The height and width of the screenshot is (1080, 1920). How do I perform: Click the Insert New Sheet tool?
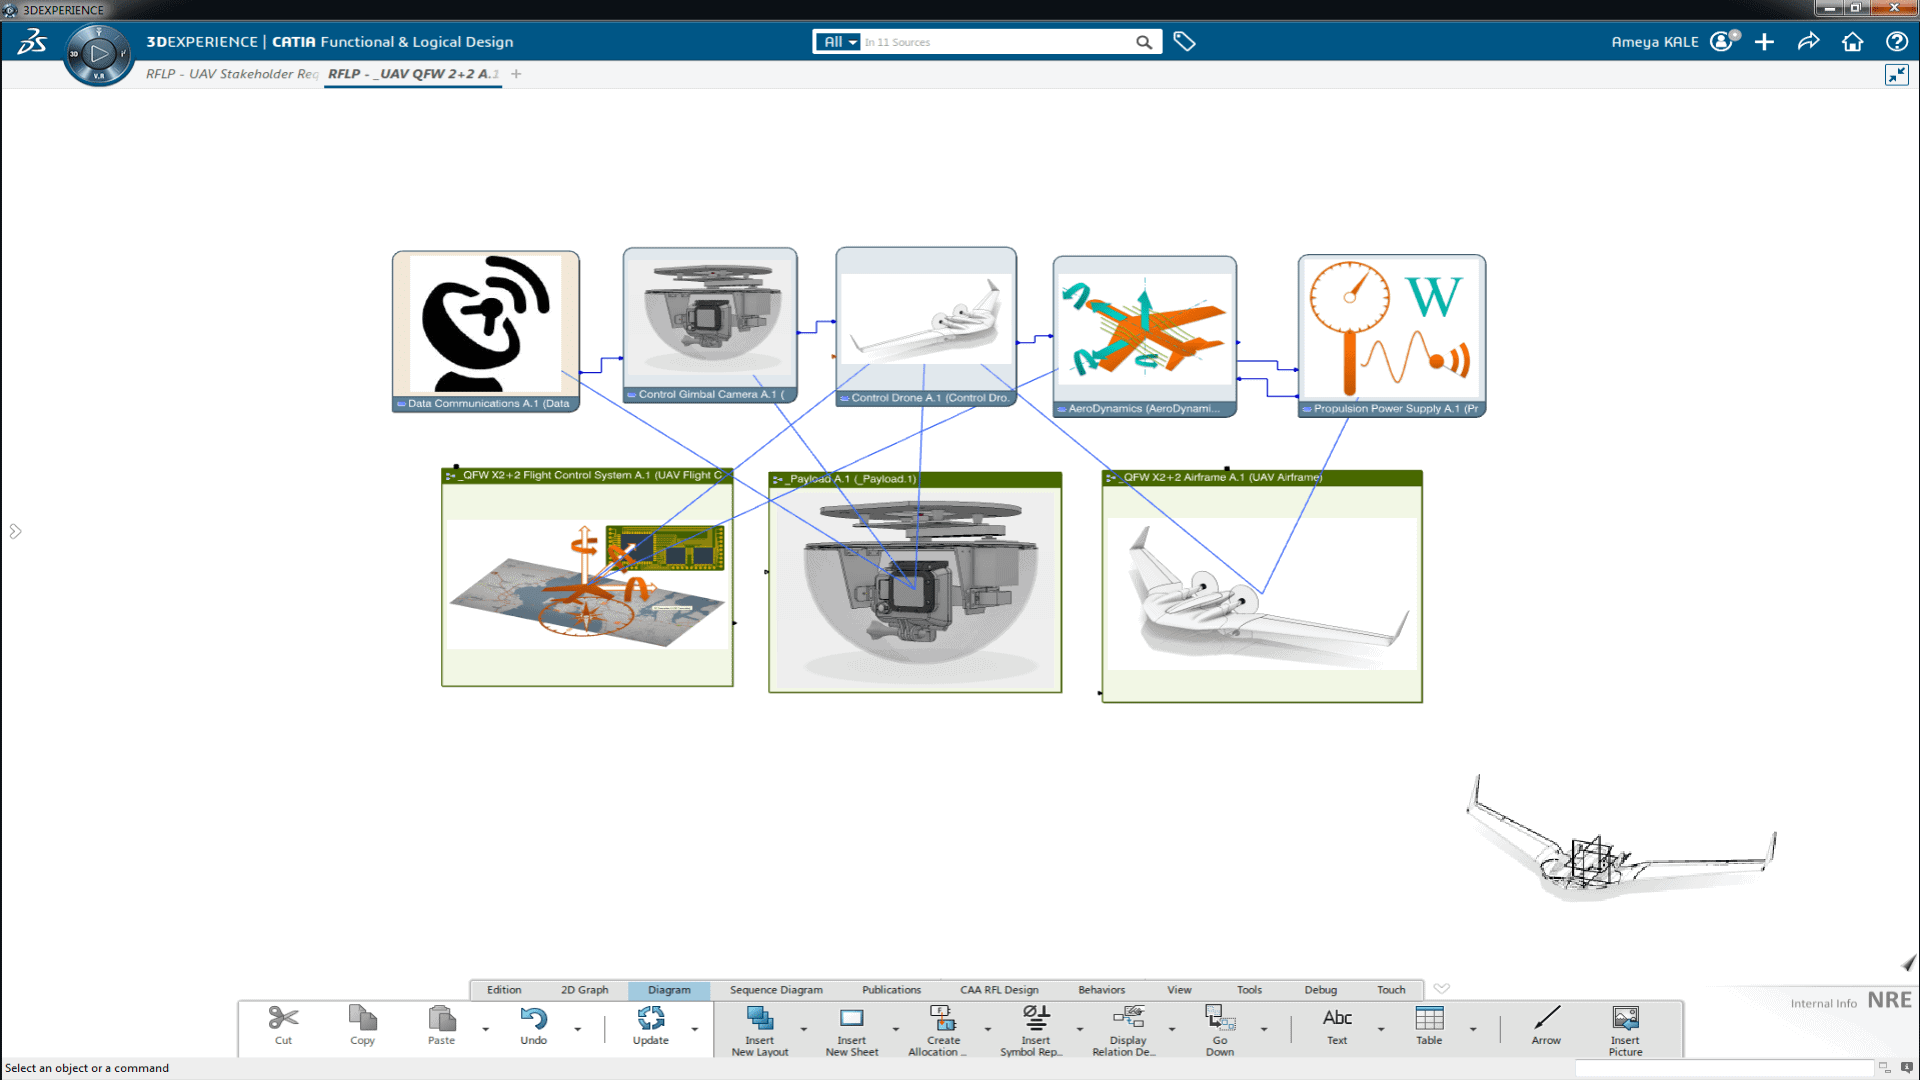pyautogui.click(x=851, y=1019)
